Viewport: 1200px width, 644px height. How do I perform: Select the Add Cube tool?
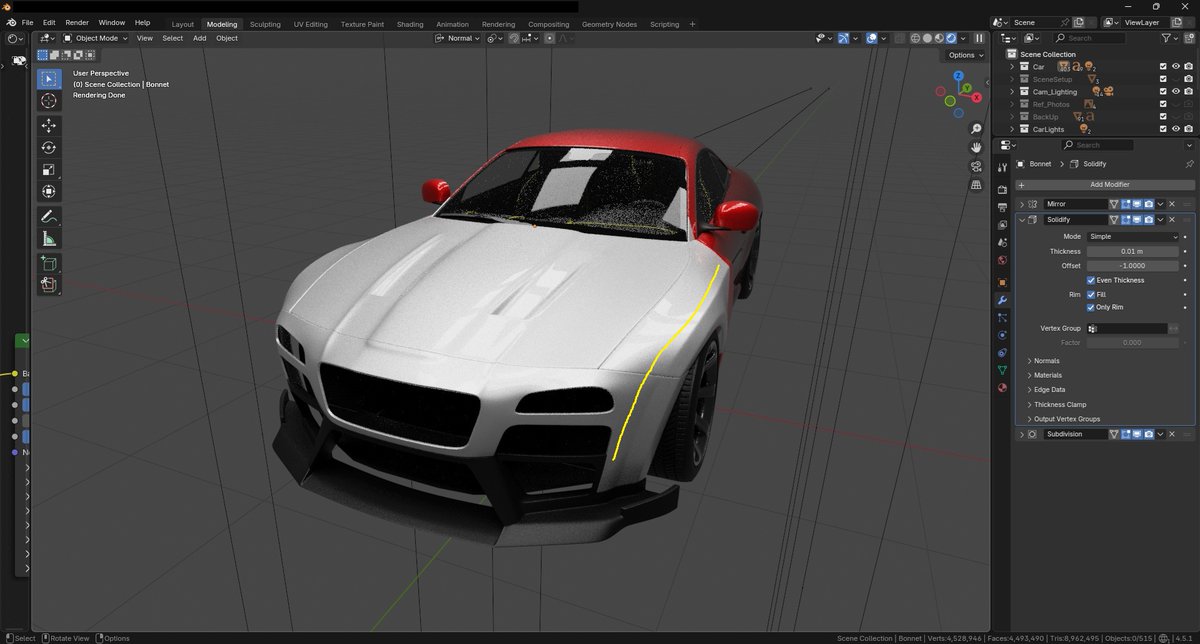[x=48, y=263]
